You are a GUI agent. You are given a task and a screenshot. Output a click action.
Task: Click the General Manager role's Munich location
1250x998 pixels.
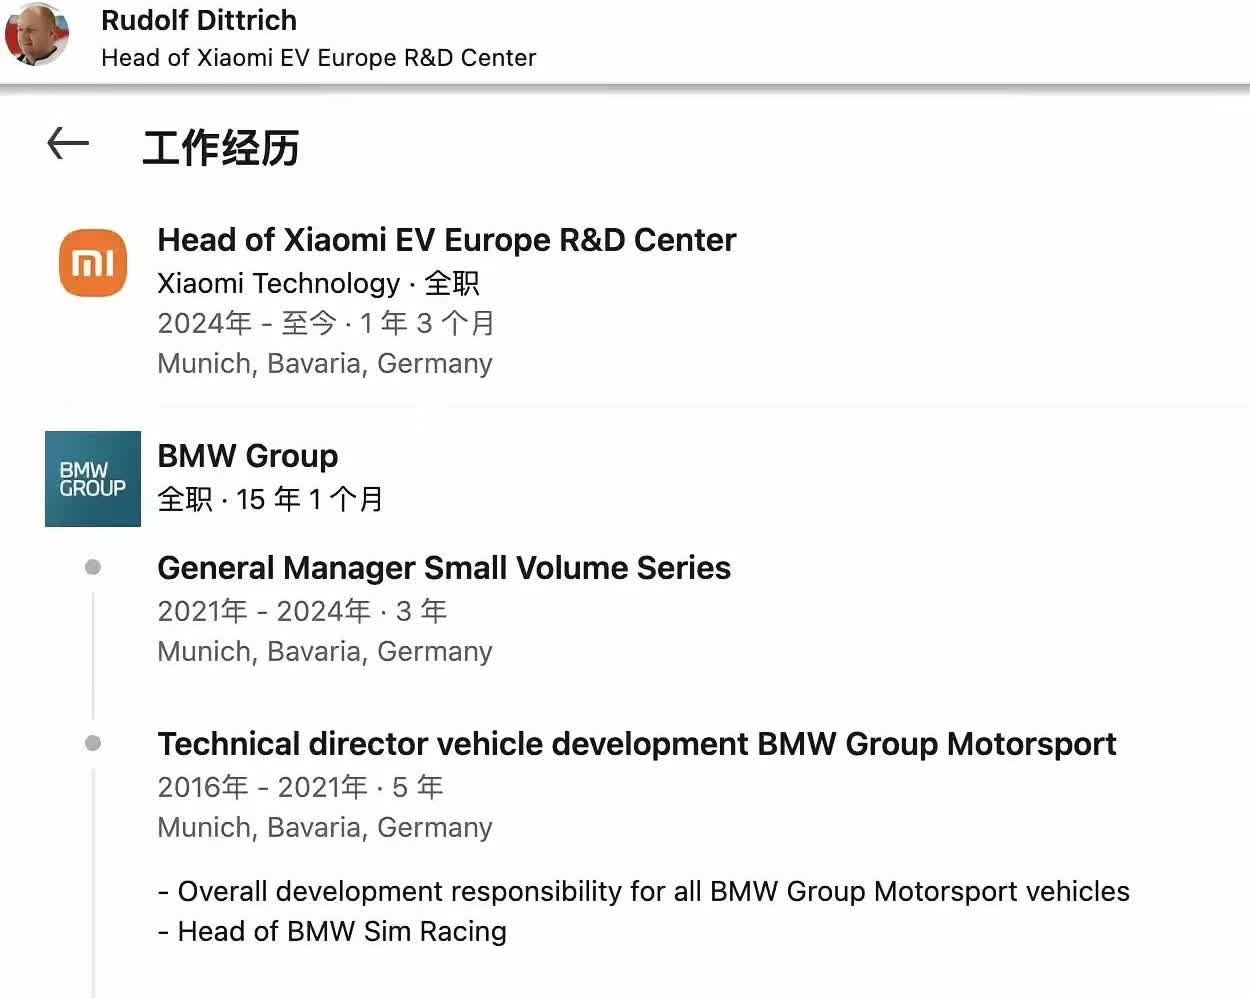(x=325, y=651)
